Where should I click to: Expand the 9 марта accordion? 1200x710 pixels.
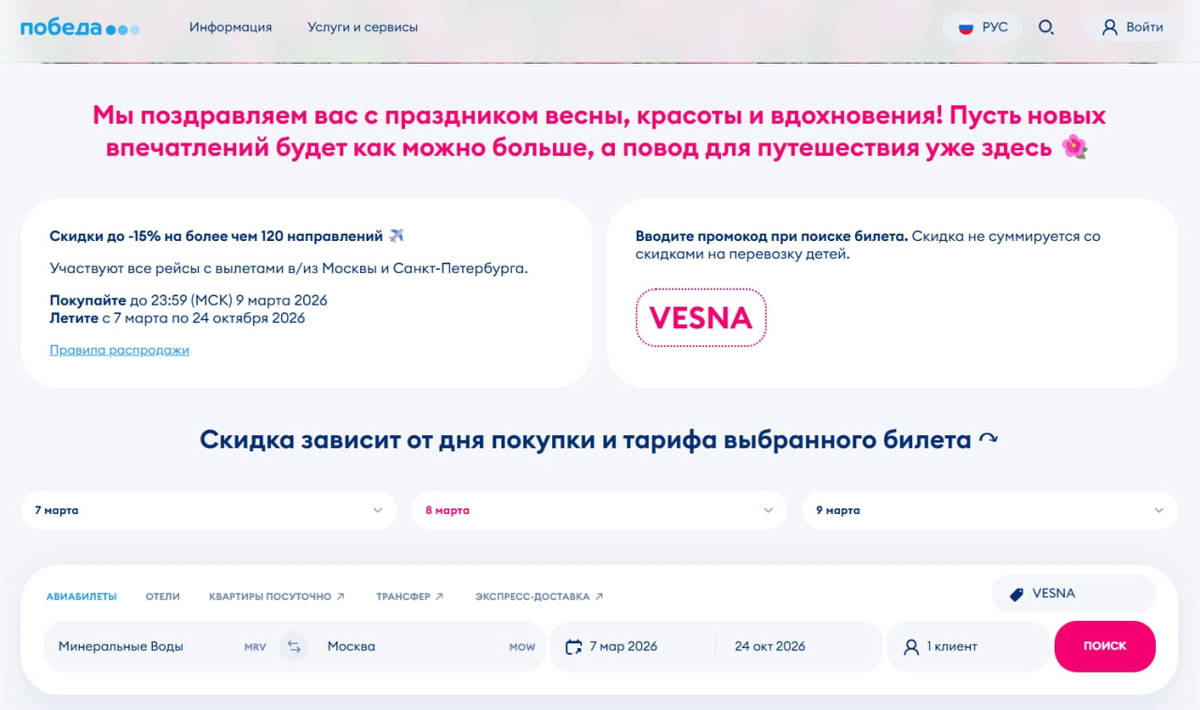(x=990, y=510)
